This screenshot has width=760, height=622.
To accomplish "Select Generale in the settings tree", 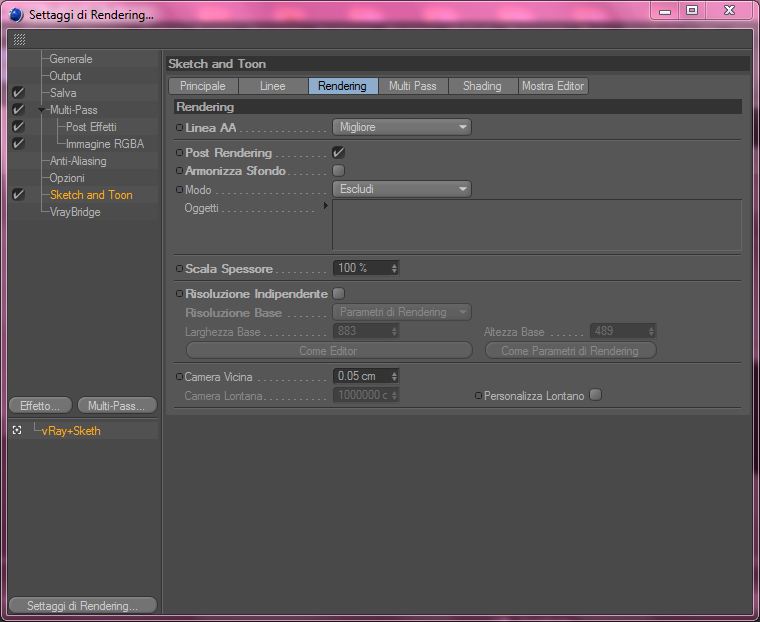I will pos(71,59).
